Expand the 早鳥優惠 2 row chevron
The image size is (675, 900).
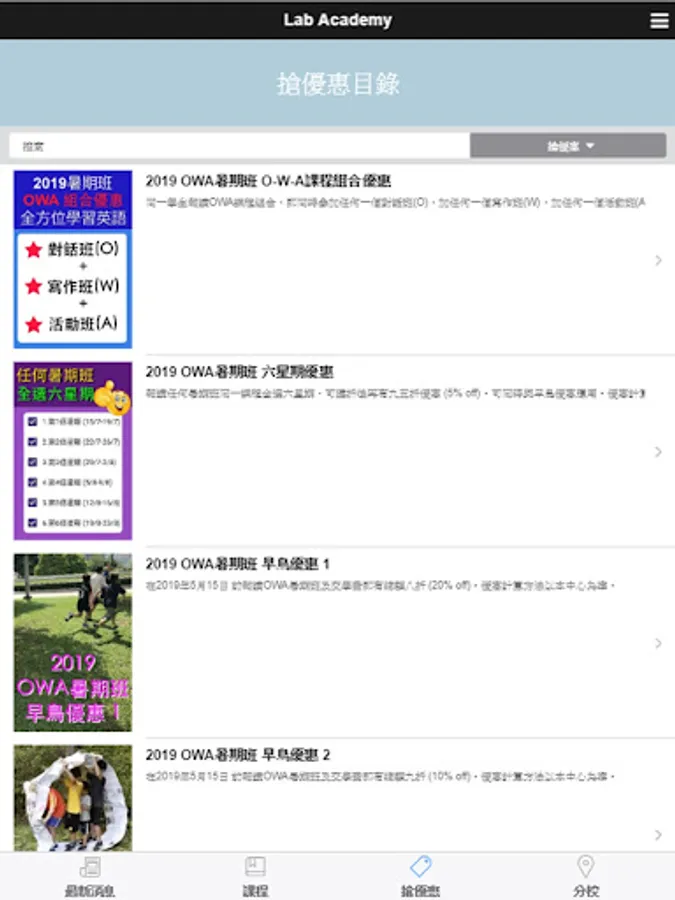658,835
